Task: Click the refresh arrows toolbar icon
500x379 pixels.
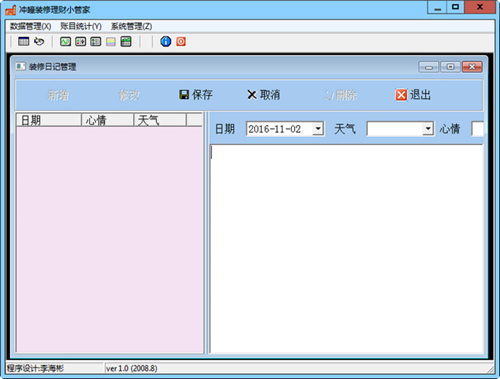Action: click(39, 42)
